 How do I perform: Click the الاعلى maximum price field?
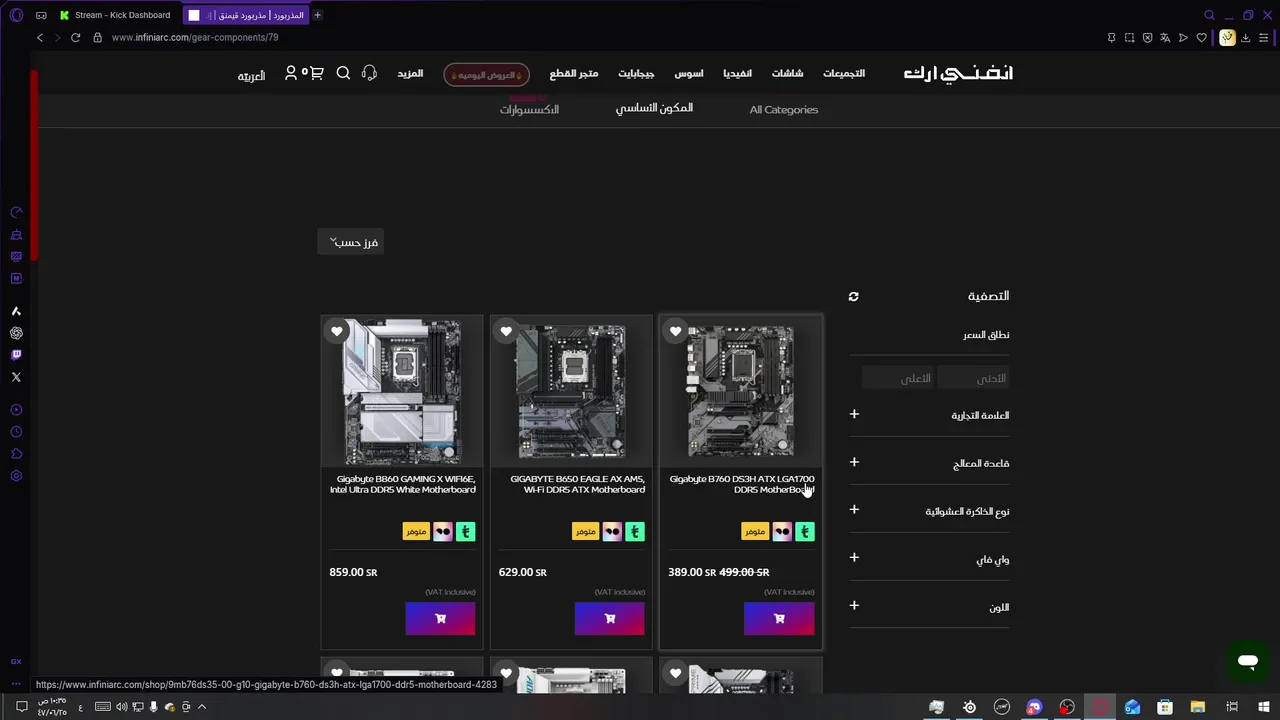pyautogui.click(x=898, y=378)
